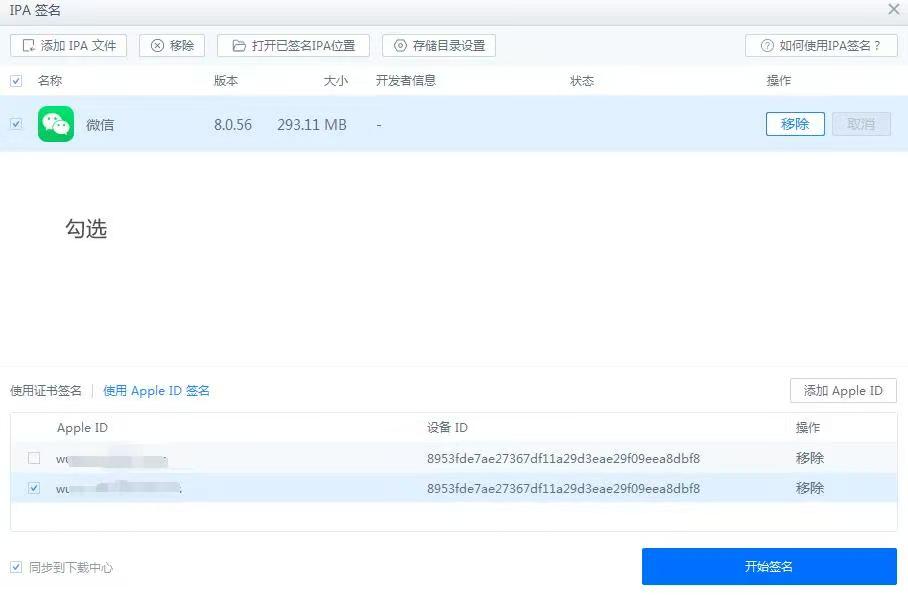The width and height of the screenshot is (908, 603).
Task: Click the 移除 toolbar icon with circled X
Action: pyautogui.click(x=158, y=44)
